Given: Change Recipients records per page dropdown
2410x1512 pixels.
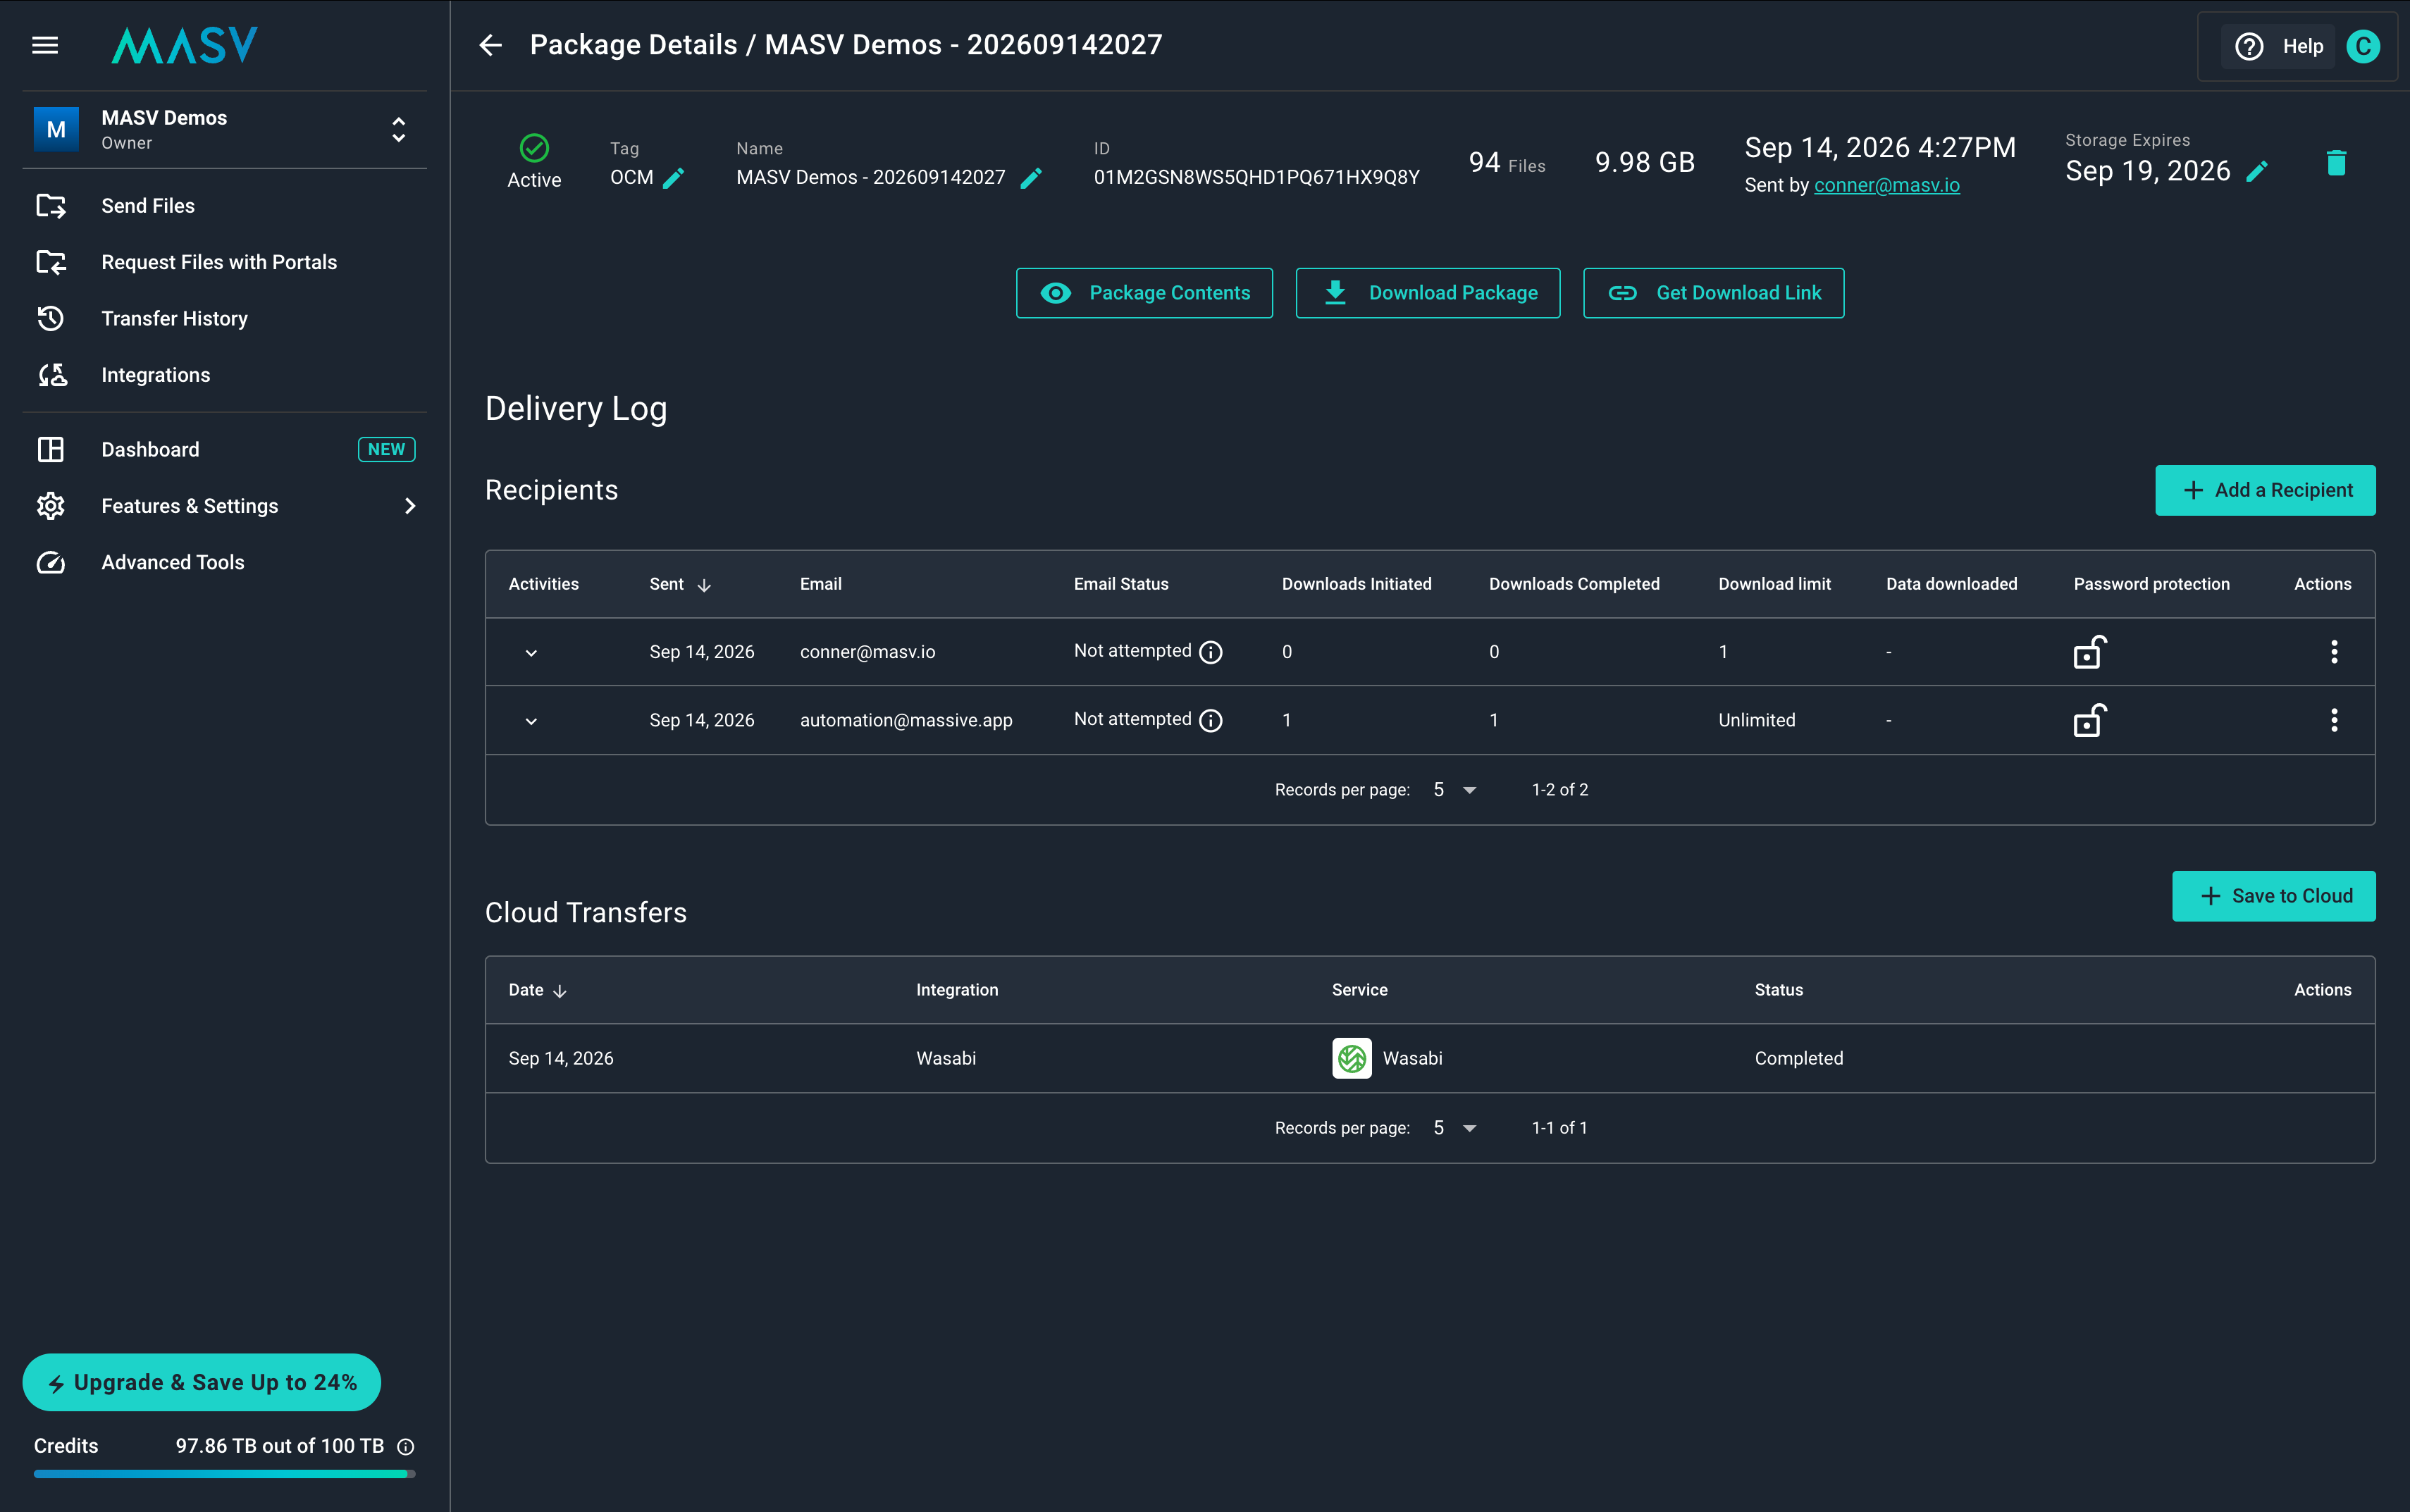Looking at the screenshot, I should (x=1454, y=790).
